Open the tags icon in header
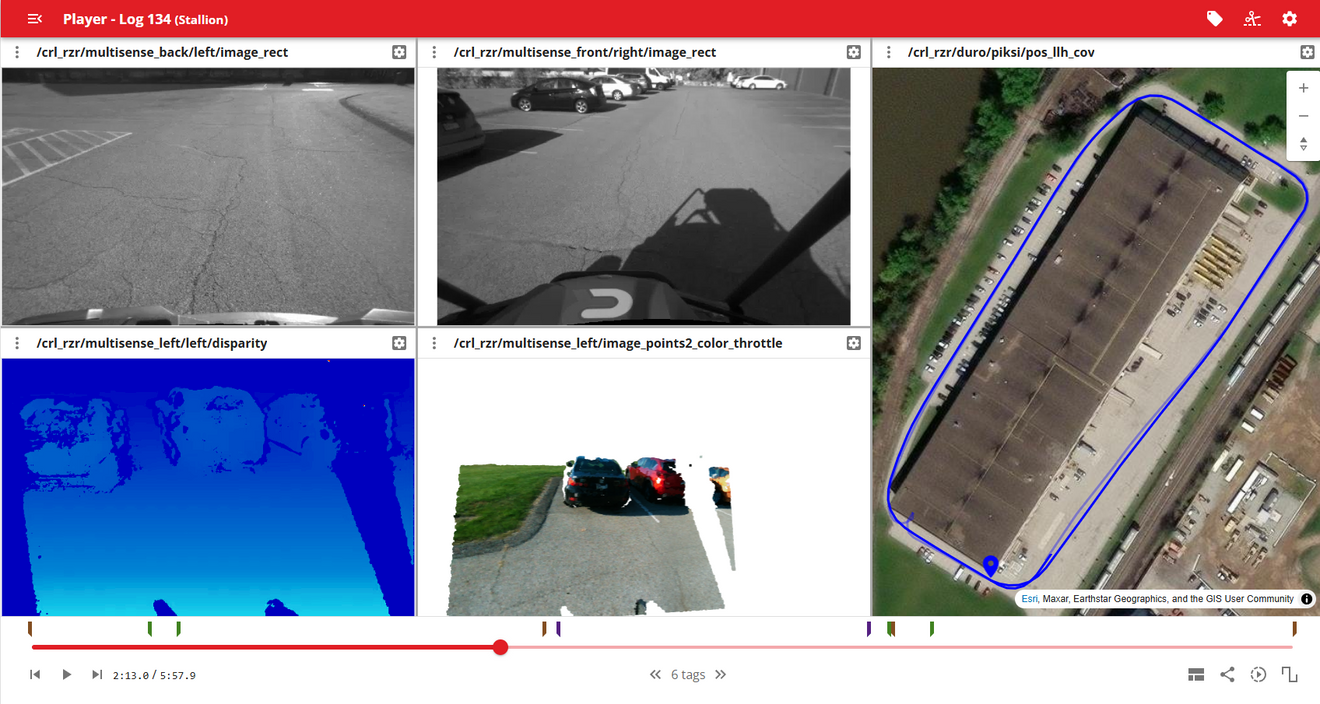 click(1215, 19)
